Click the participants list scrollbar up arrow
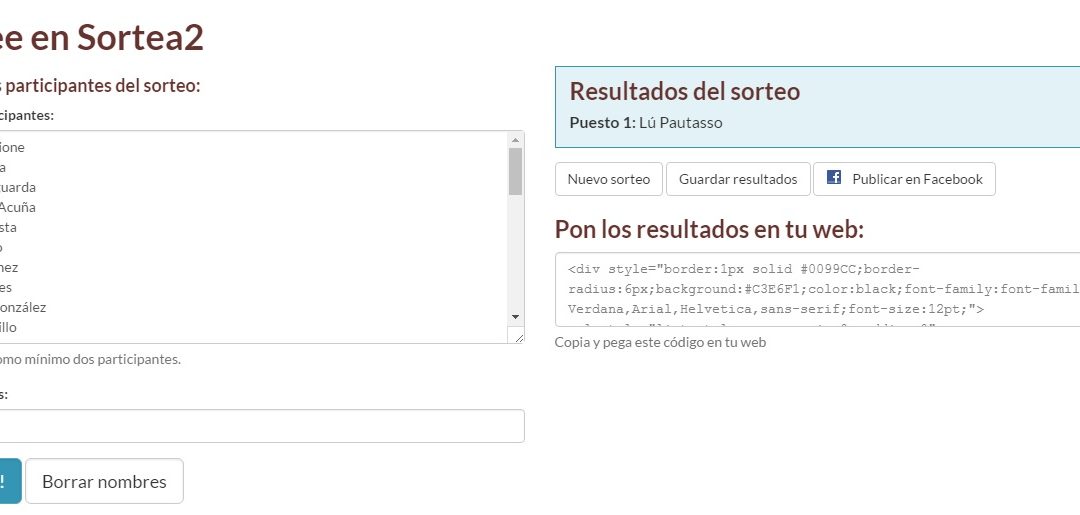The height and width of the screenshot is (515, 1080). tap(516, 140)
